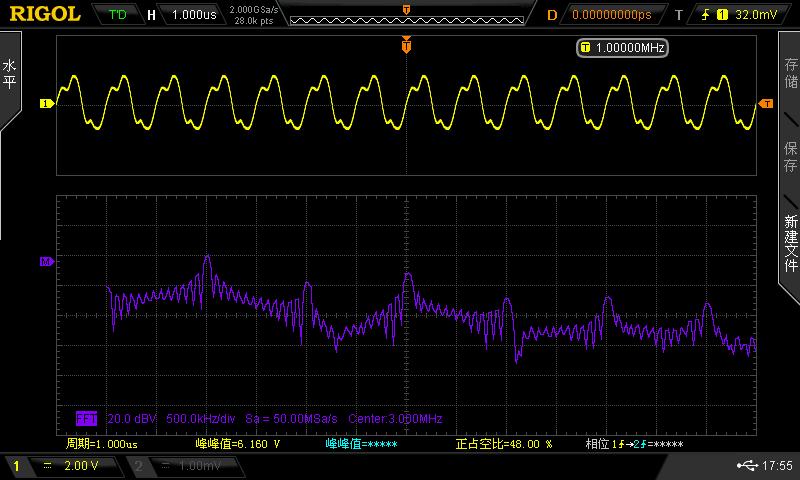
Task: Click the FFT Sa = 50.00MSa/s readout
Action: pyautogui.click(x=291, y=419)
